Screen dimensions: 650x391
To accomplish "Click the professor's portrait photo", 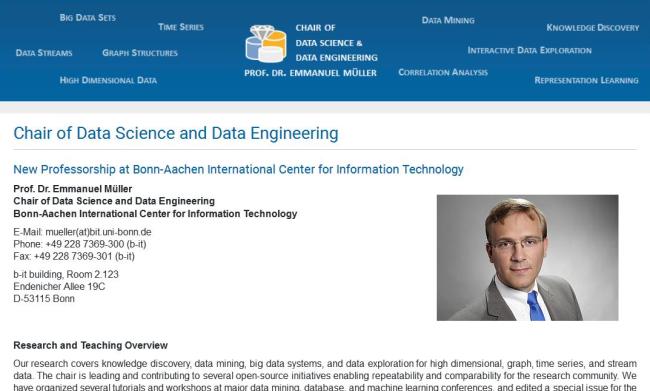I will click(527, 257).
